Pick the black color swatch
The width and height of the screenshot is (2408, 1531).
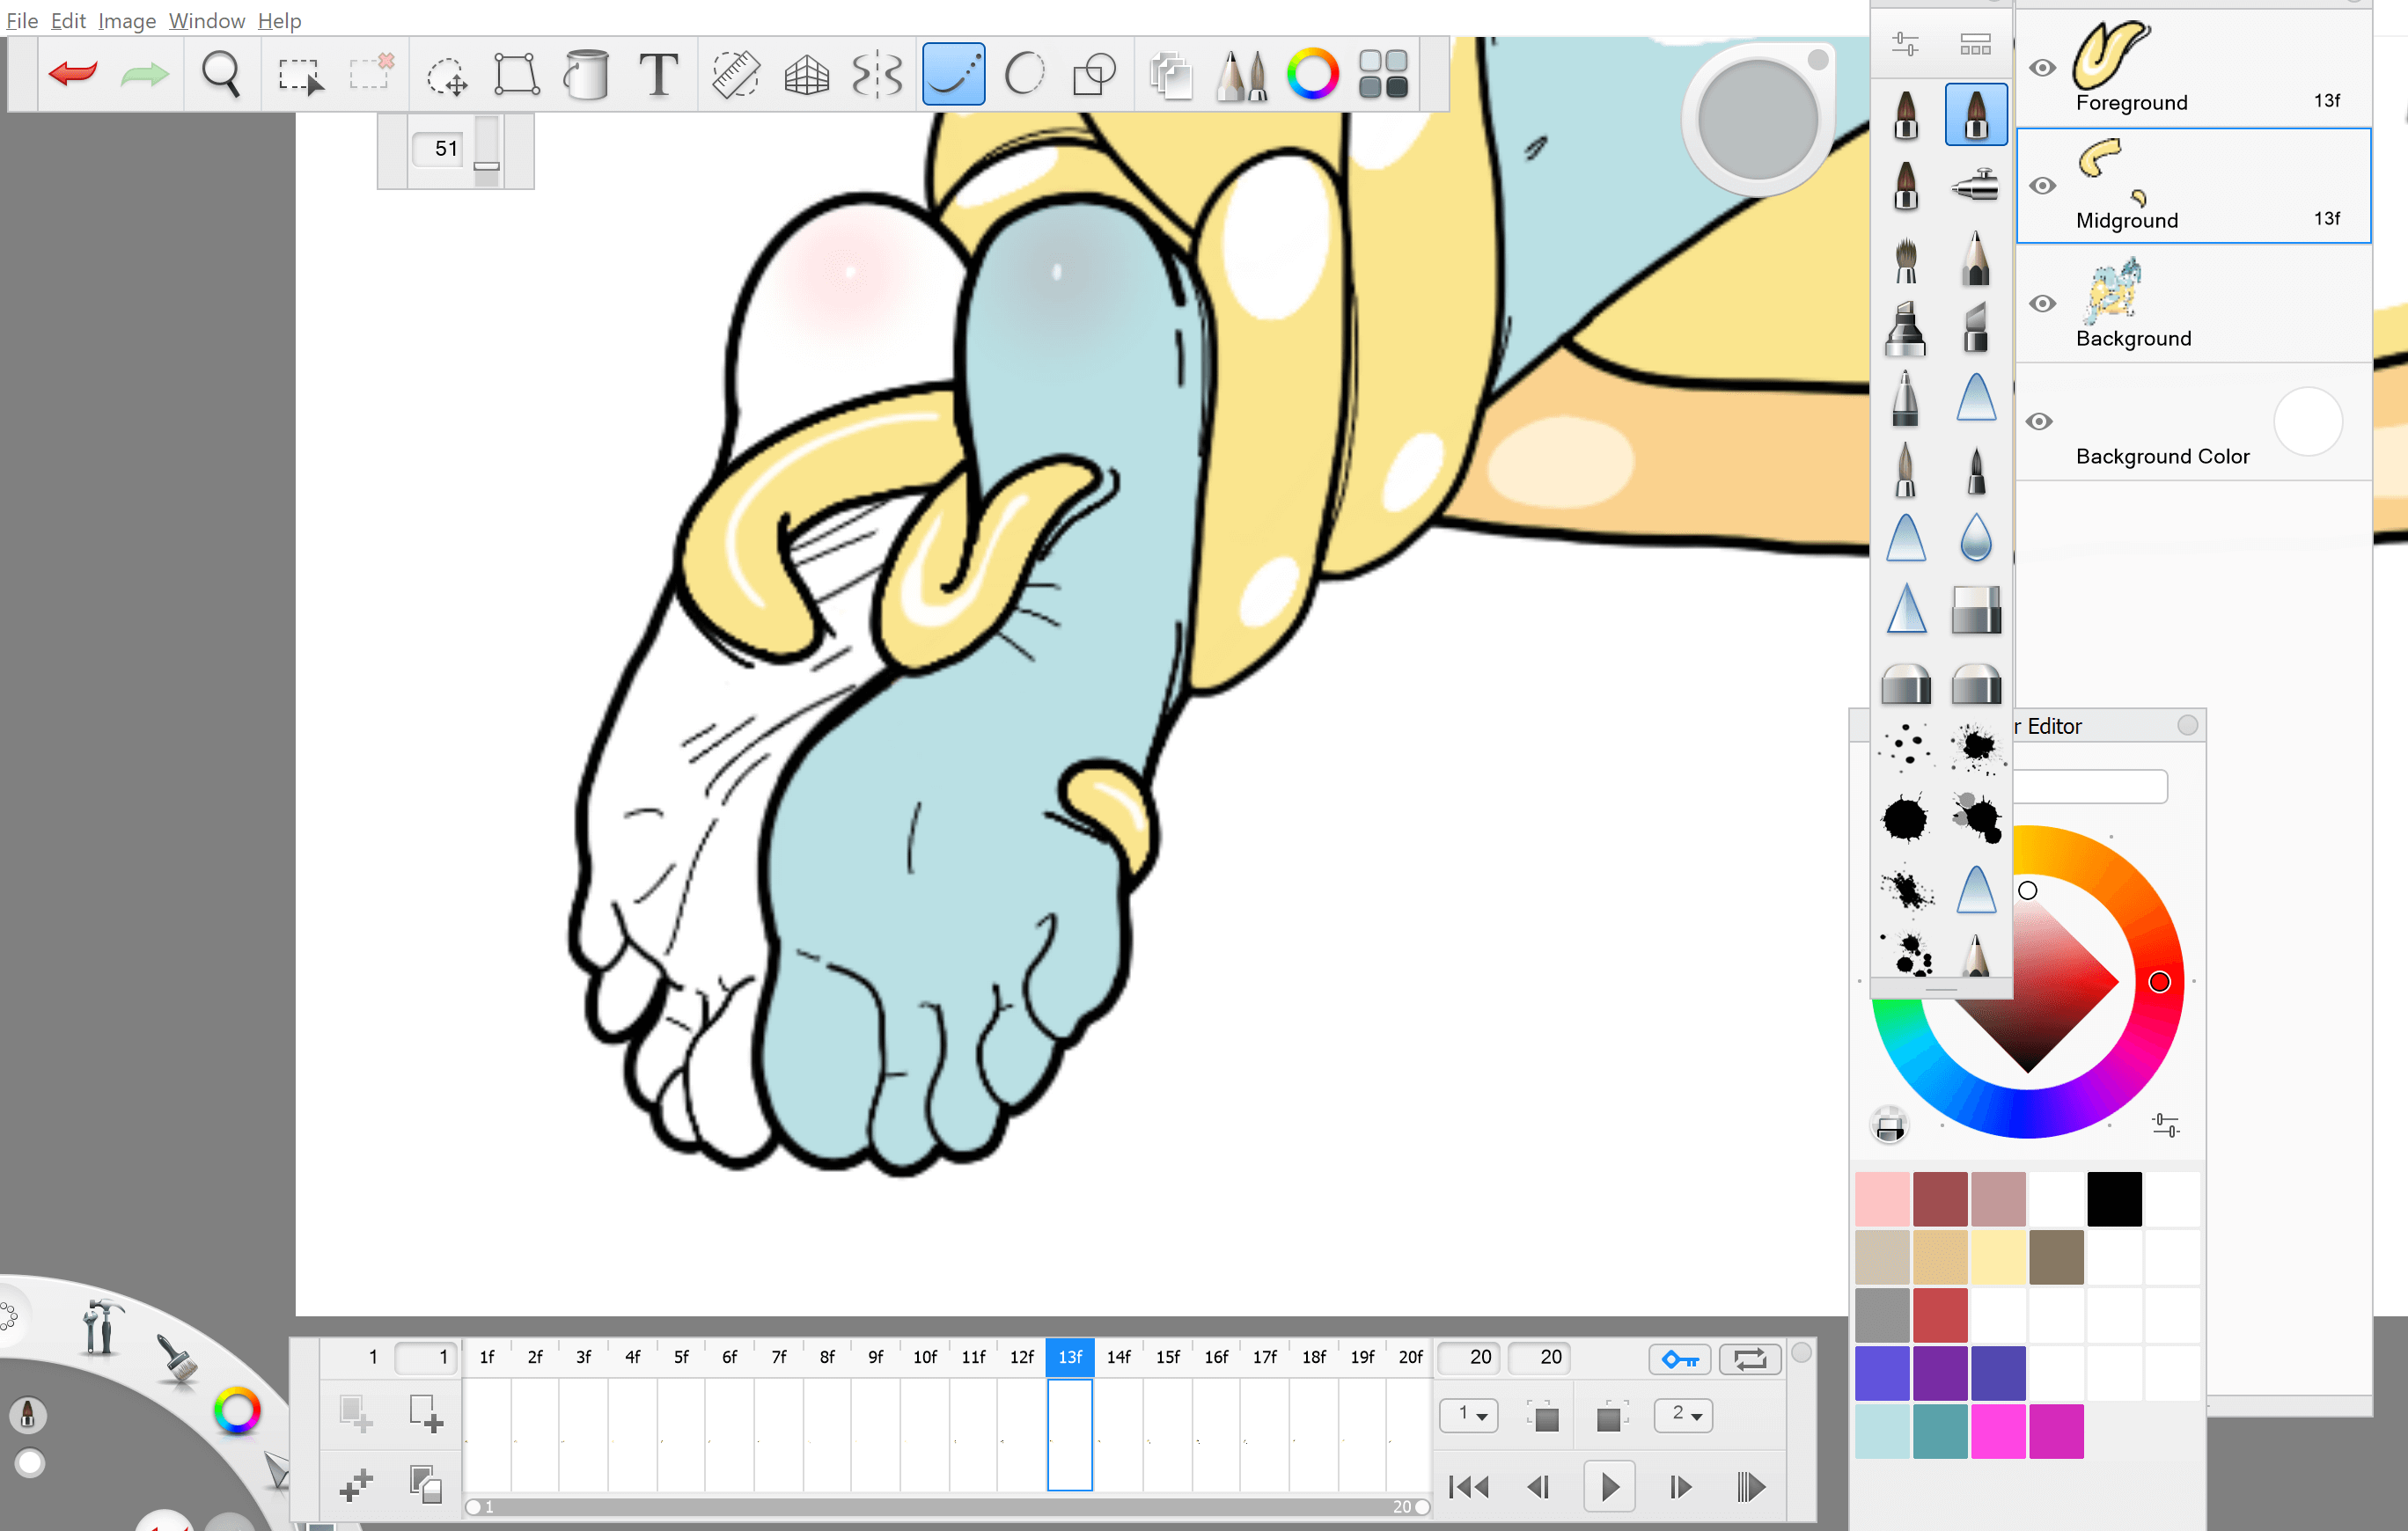2114,1199
